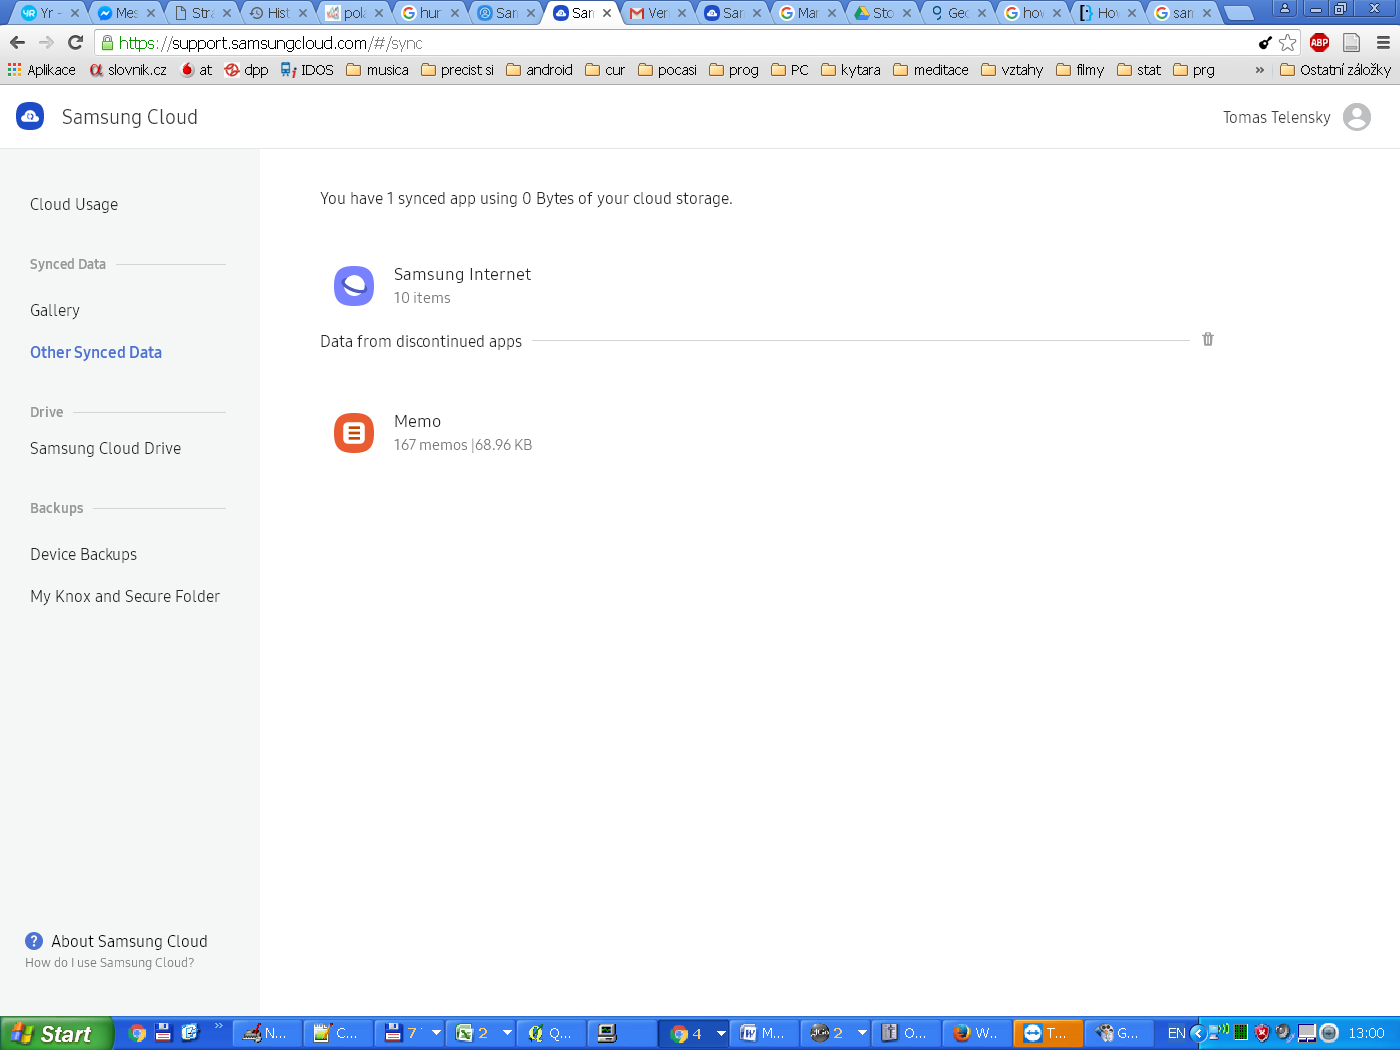Image resolution: width=1400 pixels, height=1050 pixels.
Task: Go back with the browser back arrow
Action: coord(17,43)
